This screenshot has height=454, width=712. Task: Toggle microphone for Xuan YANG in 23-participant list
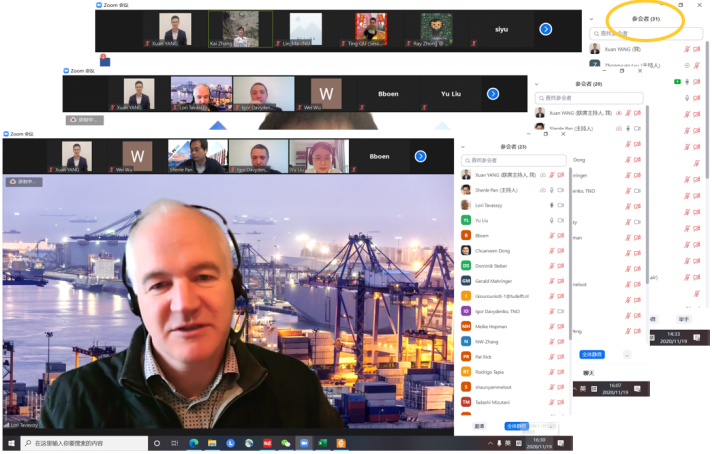(x=552, y=175)
